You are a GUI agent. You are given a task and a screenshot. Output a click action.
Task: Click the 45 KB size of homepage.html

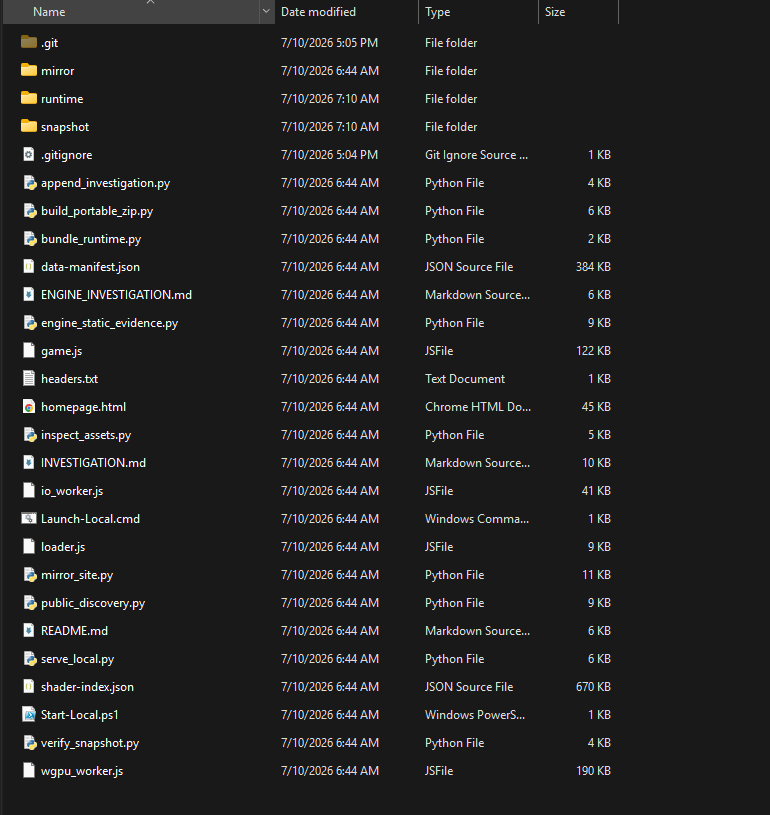596,407
